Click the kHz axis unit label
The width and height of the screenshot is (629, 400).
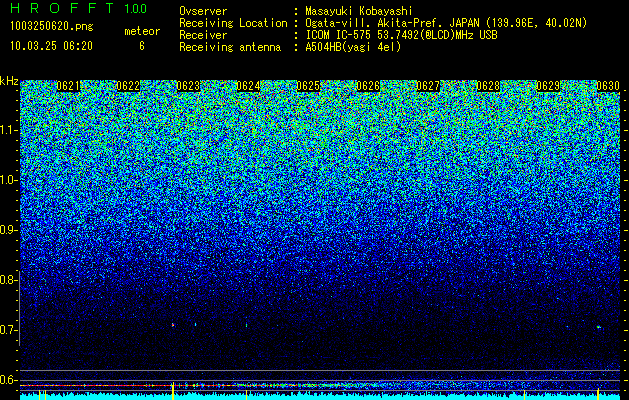click(x=9, y=81)
